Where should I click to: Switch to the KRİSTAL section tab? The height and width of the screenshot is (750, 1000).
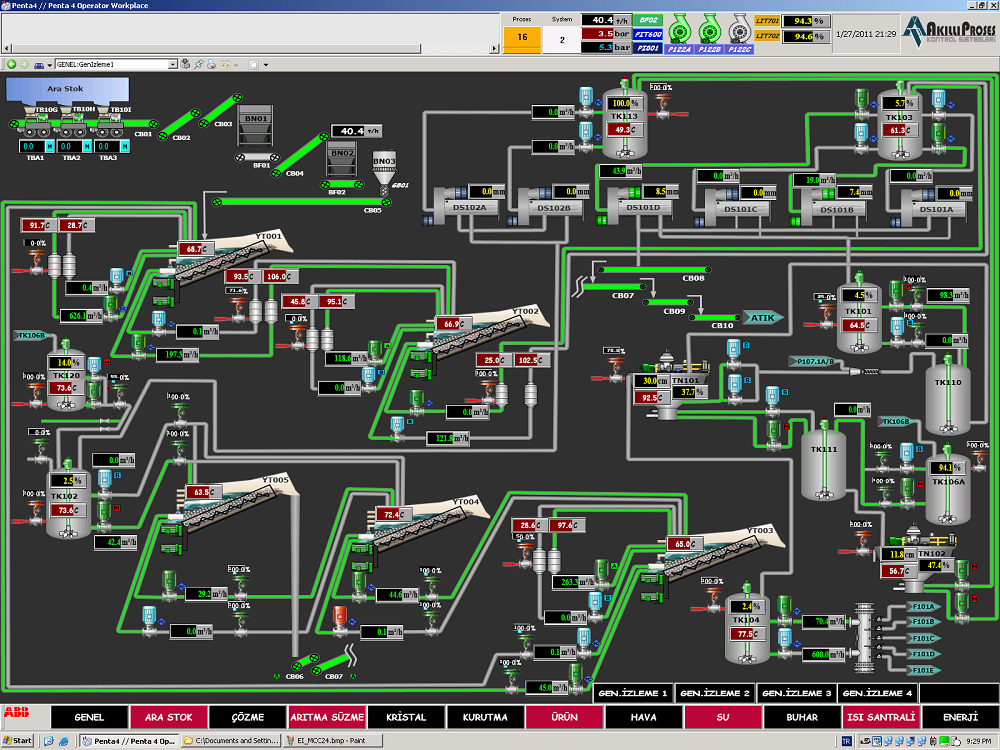click(406, 717)
